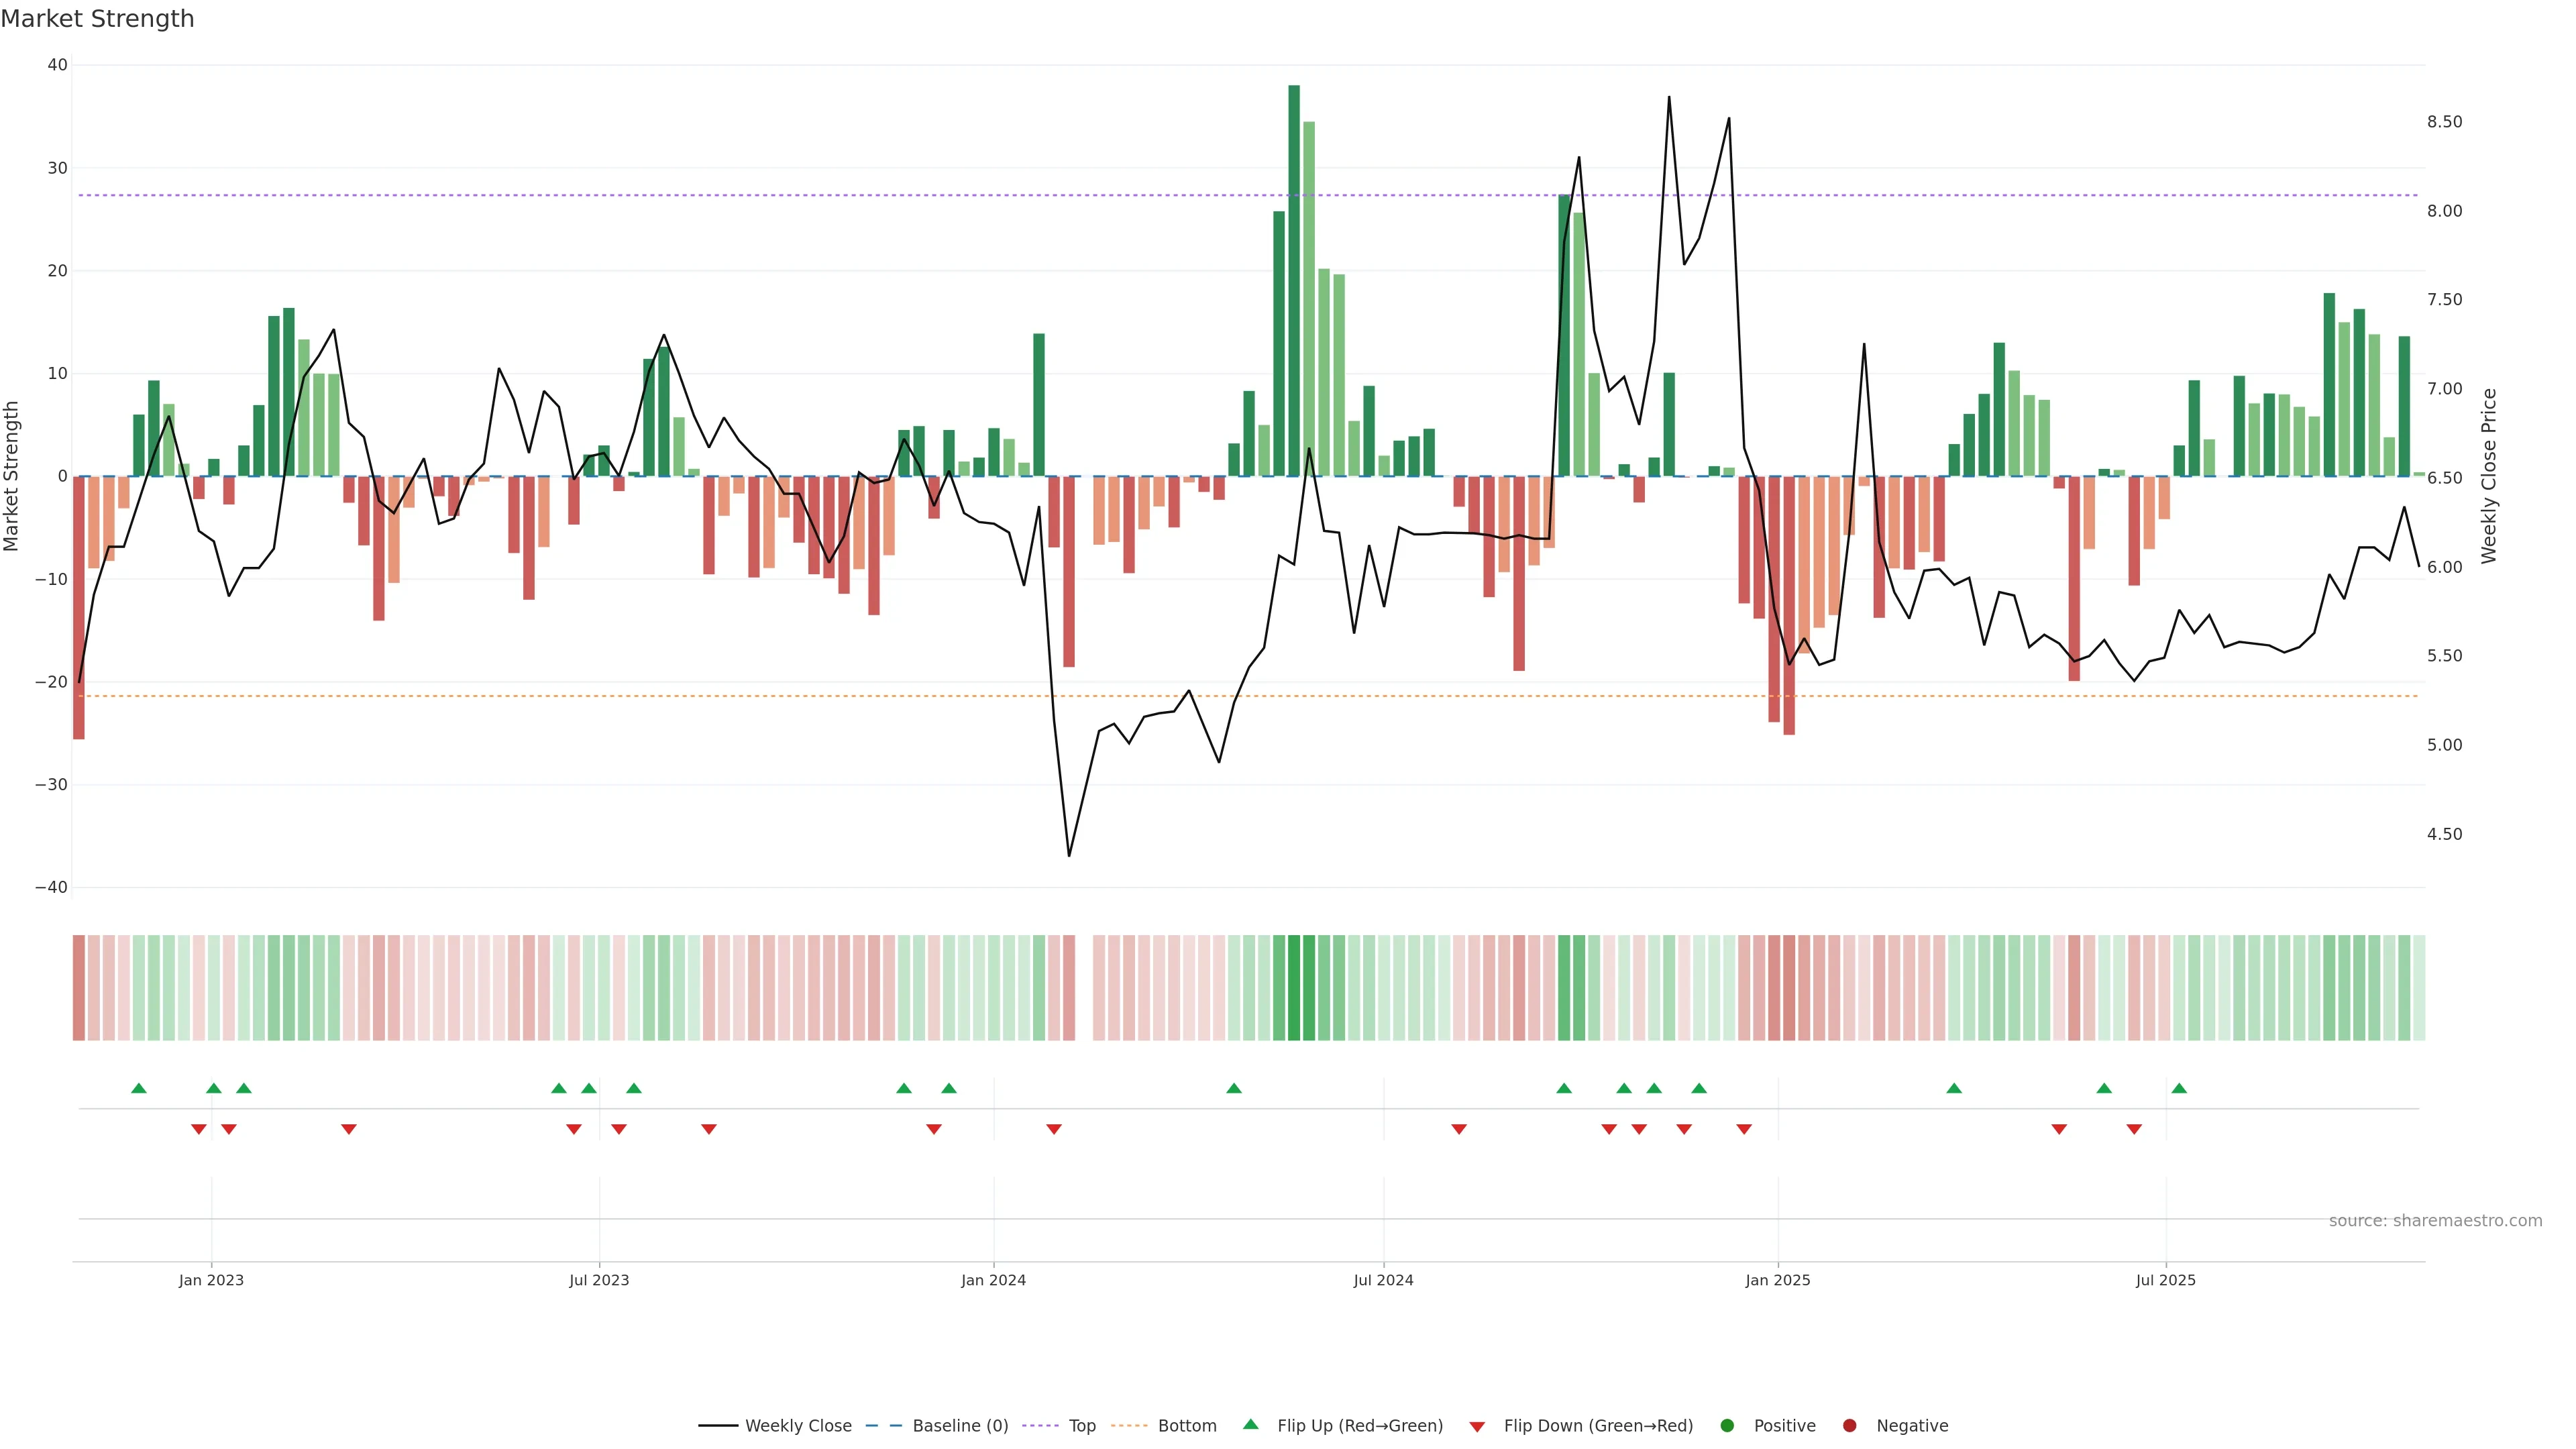The image size is (2576, 1449).
Task: Click the Negative red circle legend icon
Action: tap(1849, 1425)
